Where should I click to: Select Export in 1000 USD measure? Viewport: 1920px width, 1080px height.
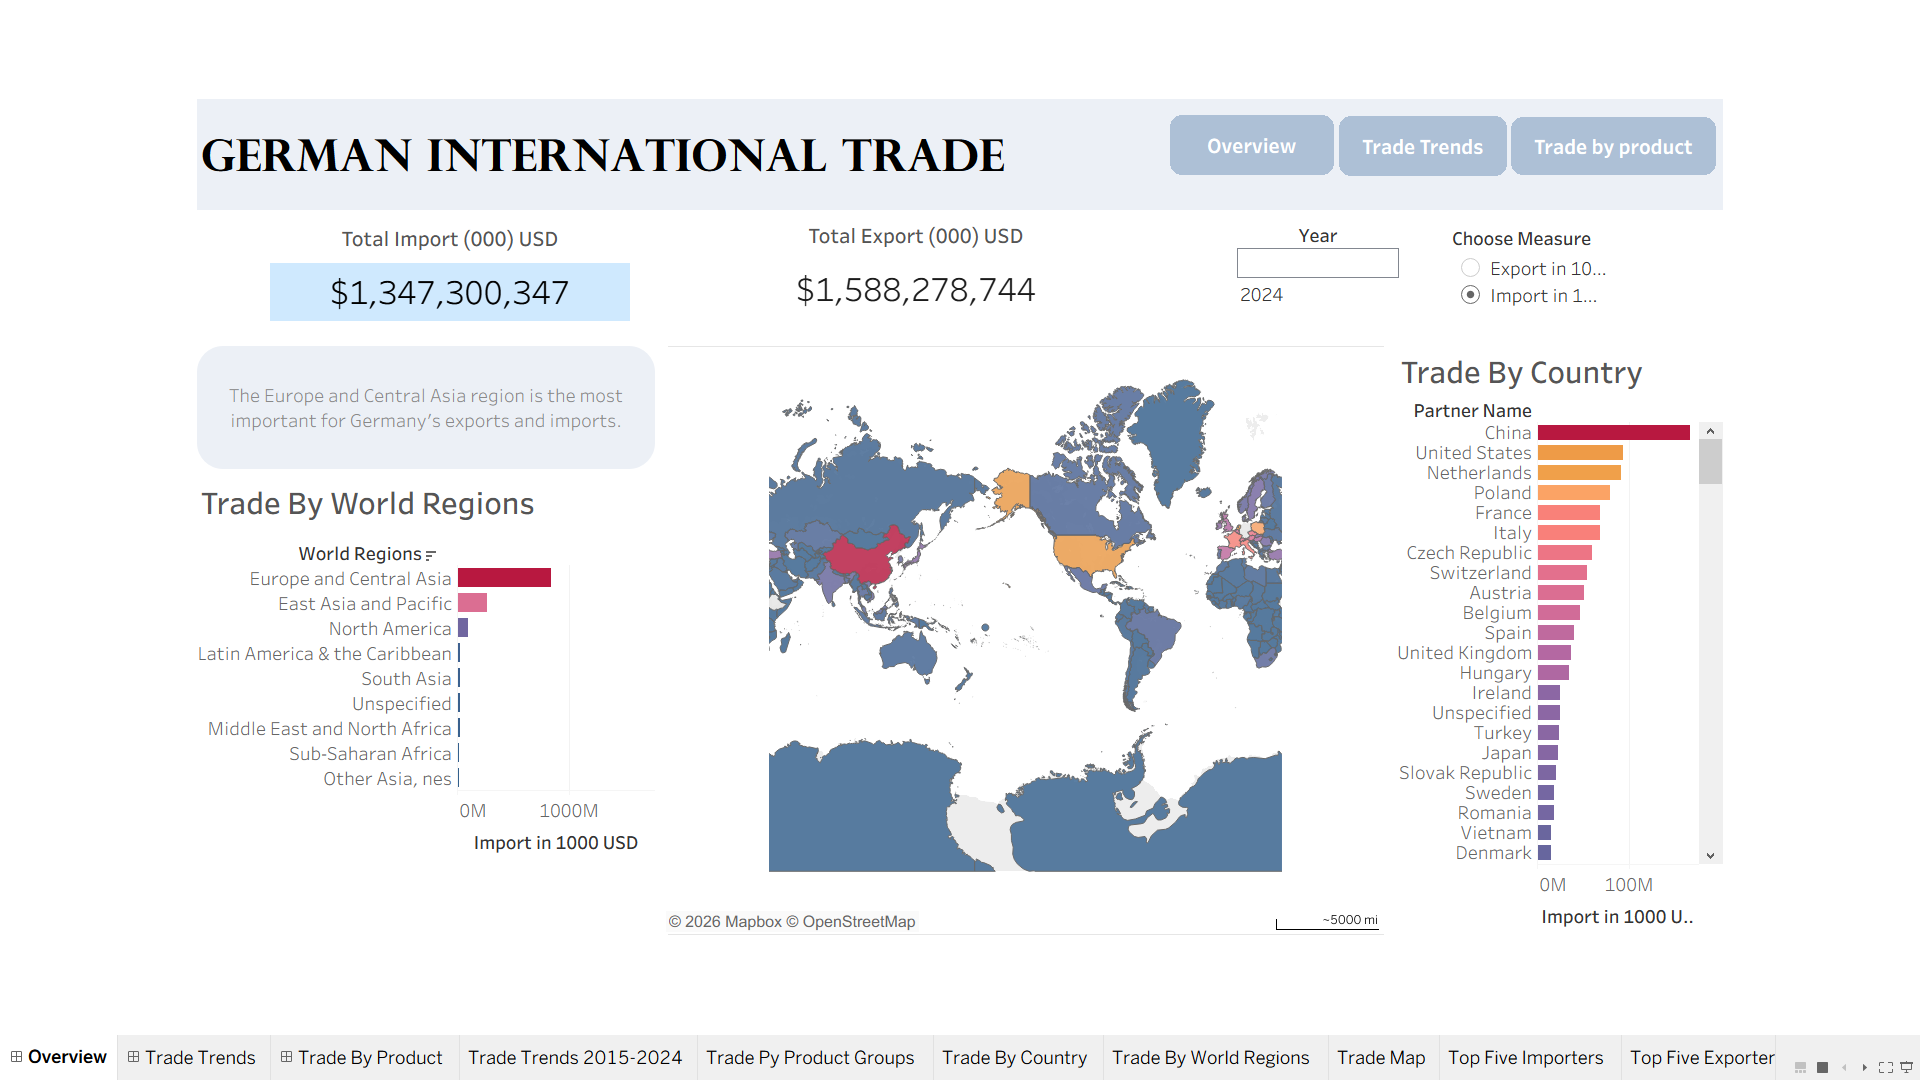[x=1470, y=268]
